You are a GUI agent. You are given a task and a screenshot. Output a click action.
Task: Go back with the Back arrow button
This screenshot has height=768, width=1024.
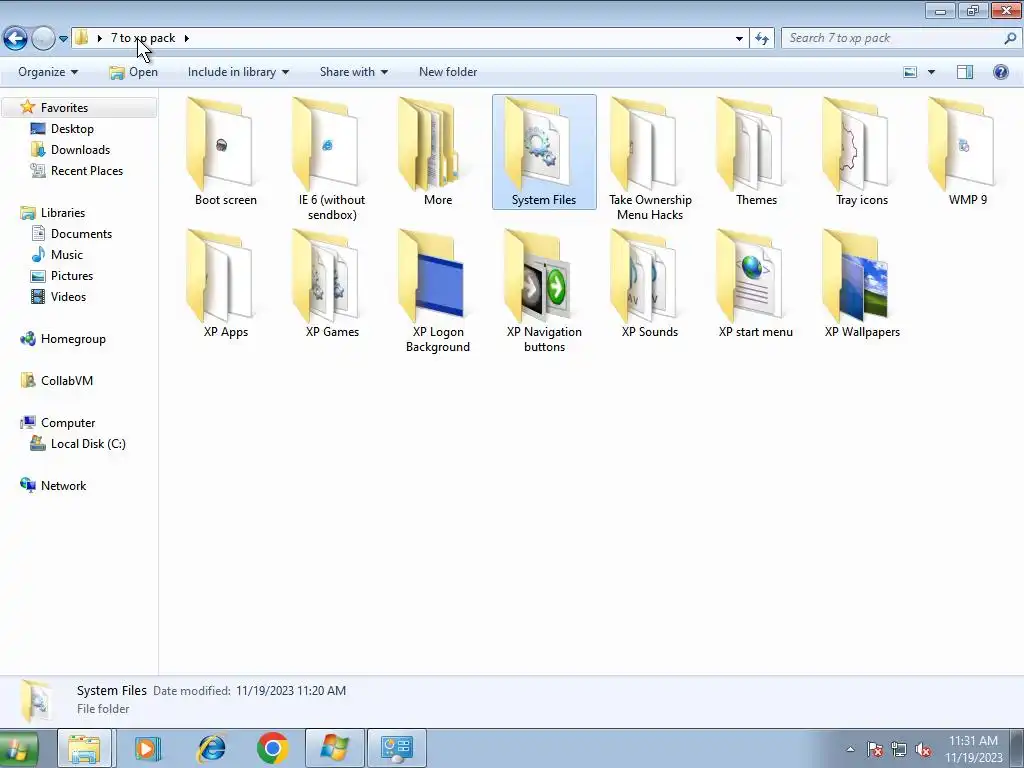tap(15, 39)
